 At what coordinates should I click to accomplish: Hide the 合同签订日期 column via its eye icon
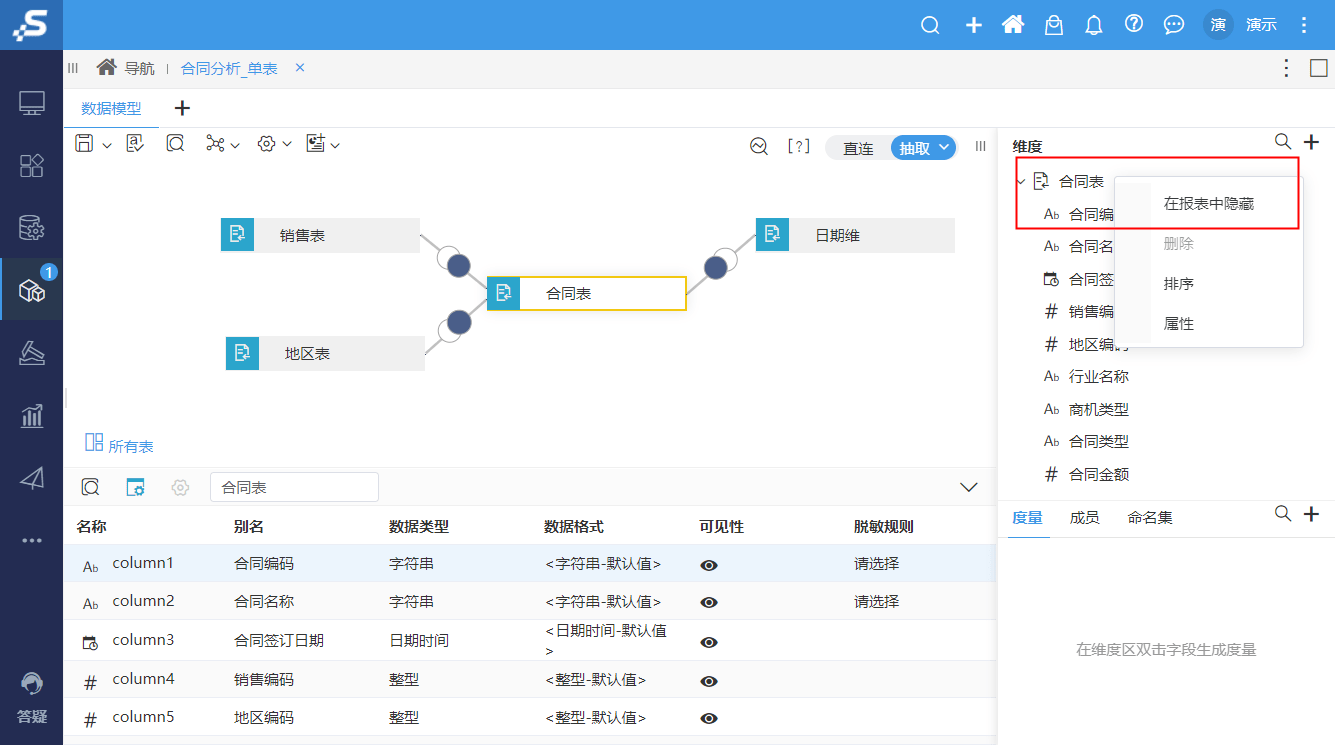[708, 641]
